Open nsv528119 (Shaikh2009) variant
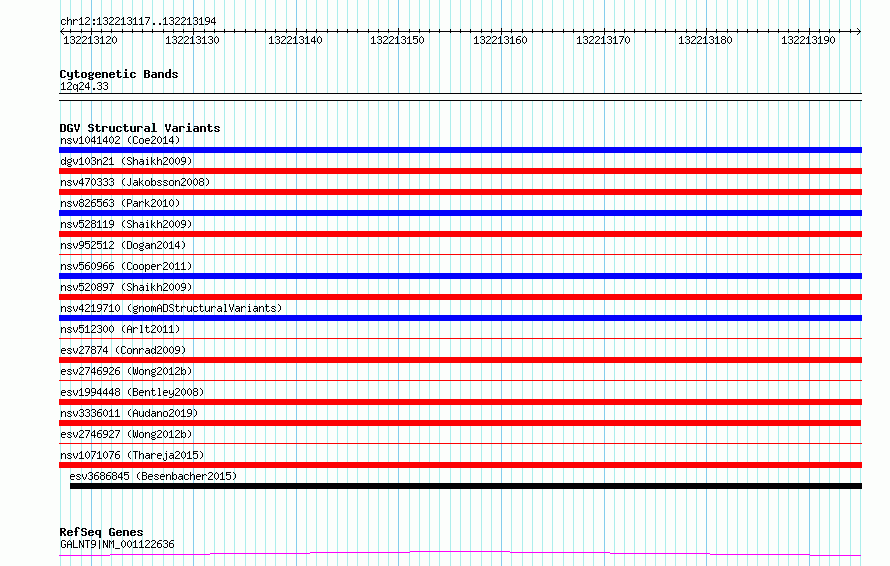 coord(126,224)
